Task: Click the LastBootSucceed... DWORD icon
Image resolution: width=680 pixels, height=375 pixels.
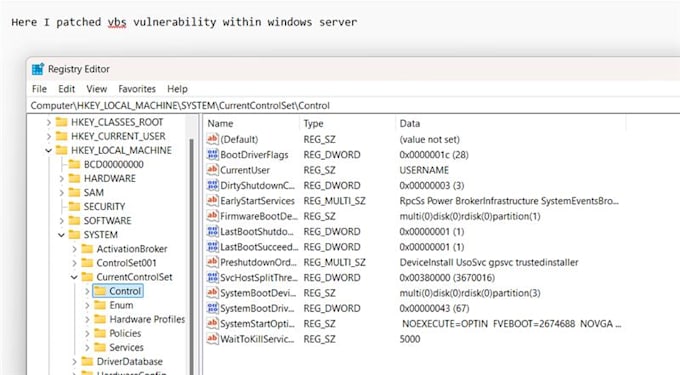Action: (x=212, y=247)
